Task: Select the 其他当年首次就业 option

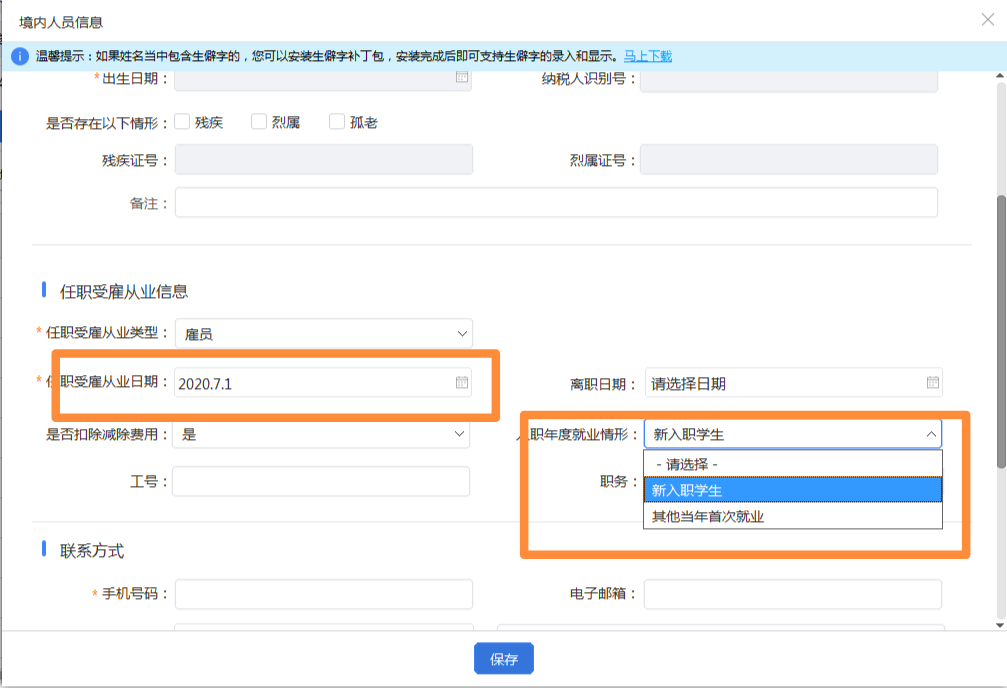Action: (x=793, y=516)
